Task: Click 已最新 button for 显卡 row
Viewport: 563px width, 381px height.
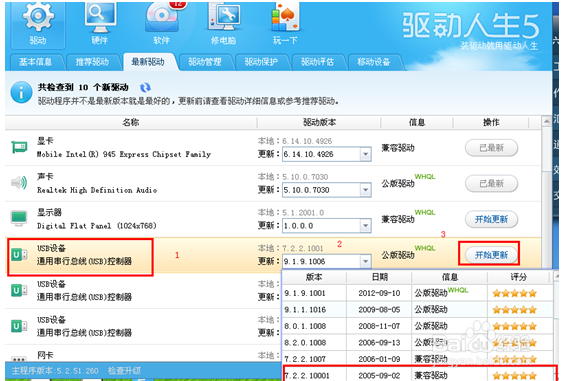Action: point(492,148)
